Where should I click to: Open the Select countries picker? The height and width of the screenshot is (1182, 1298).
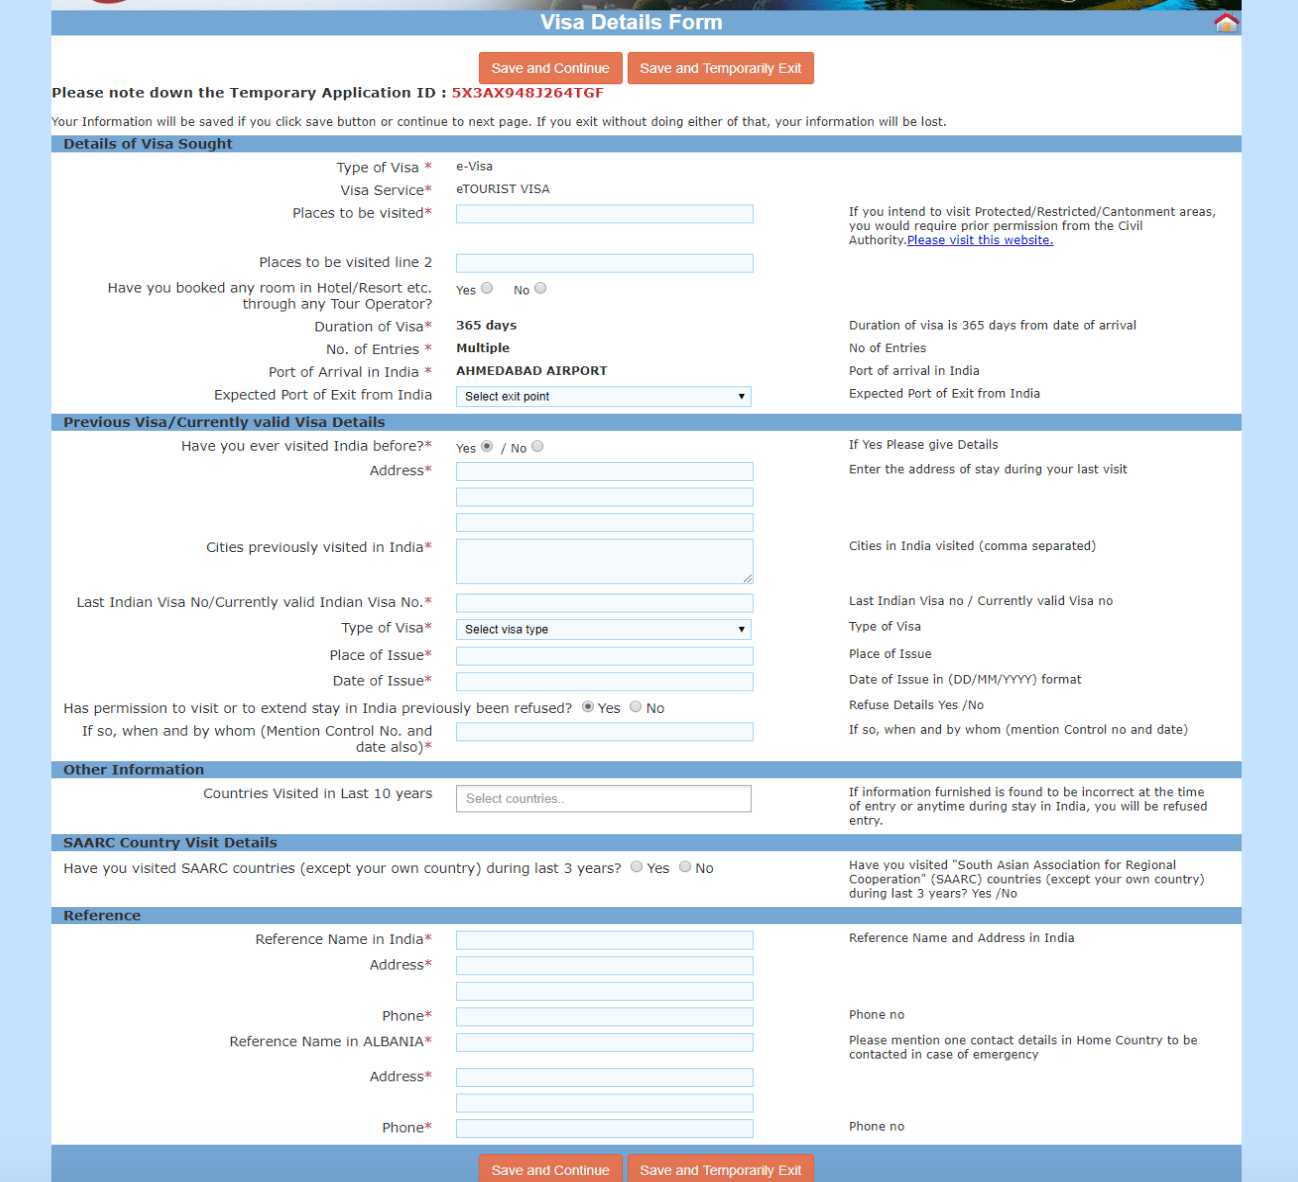(x=603, y=798)
